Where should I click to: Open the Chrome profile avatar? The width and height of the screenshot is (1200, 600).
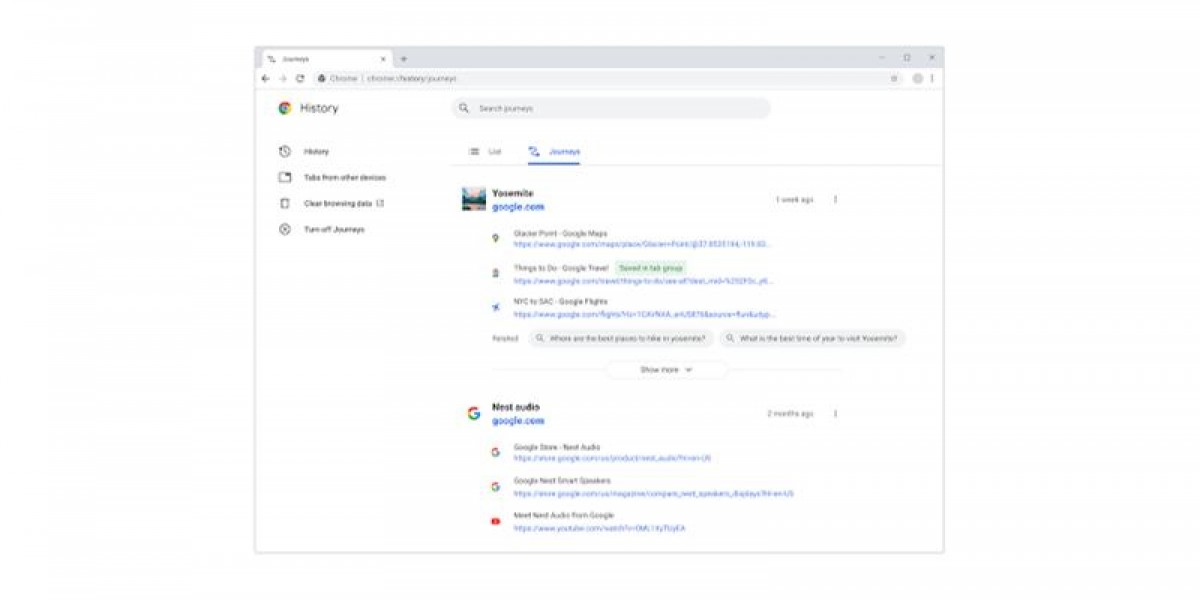click(x=918, y=78)
